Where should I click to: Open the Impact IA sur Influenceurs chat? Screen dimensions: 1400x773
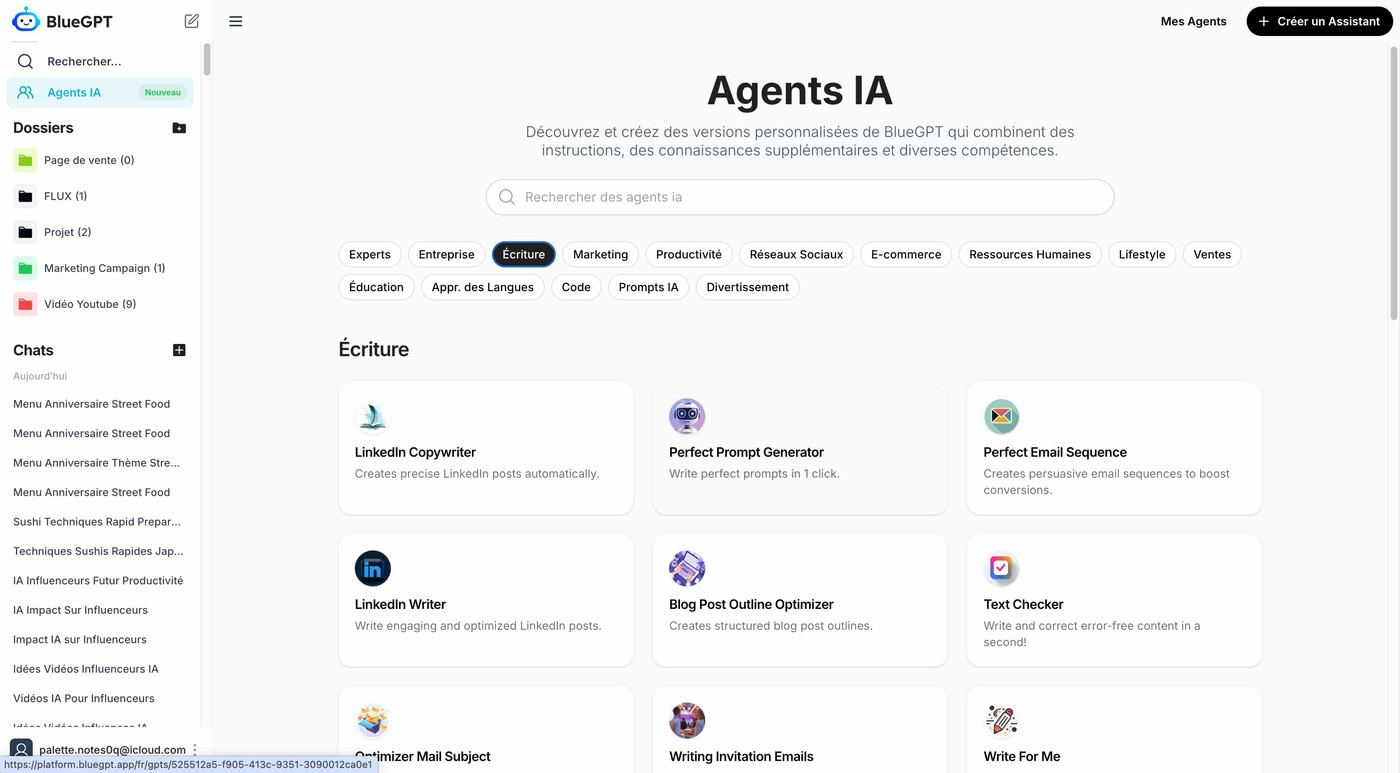click(x=80, y=639)
